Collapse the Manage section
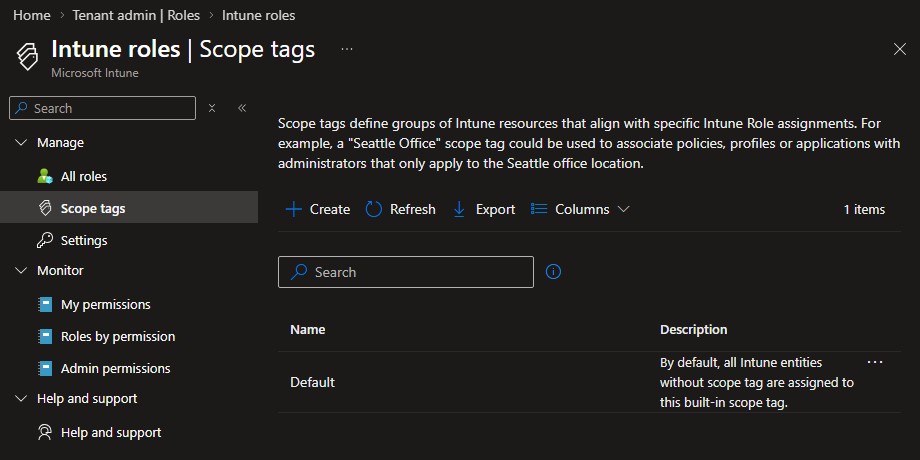Viewport: 920px width, 460px height. (x=22, y=143)
